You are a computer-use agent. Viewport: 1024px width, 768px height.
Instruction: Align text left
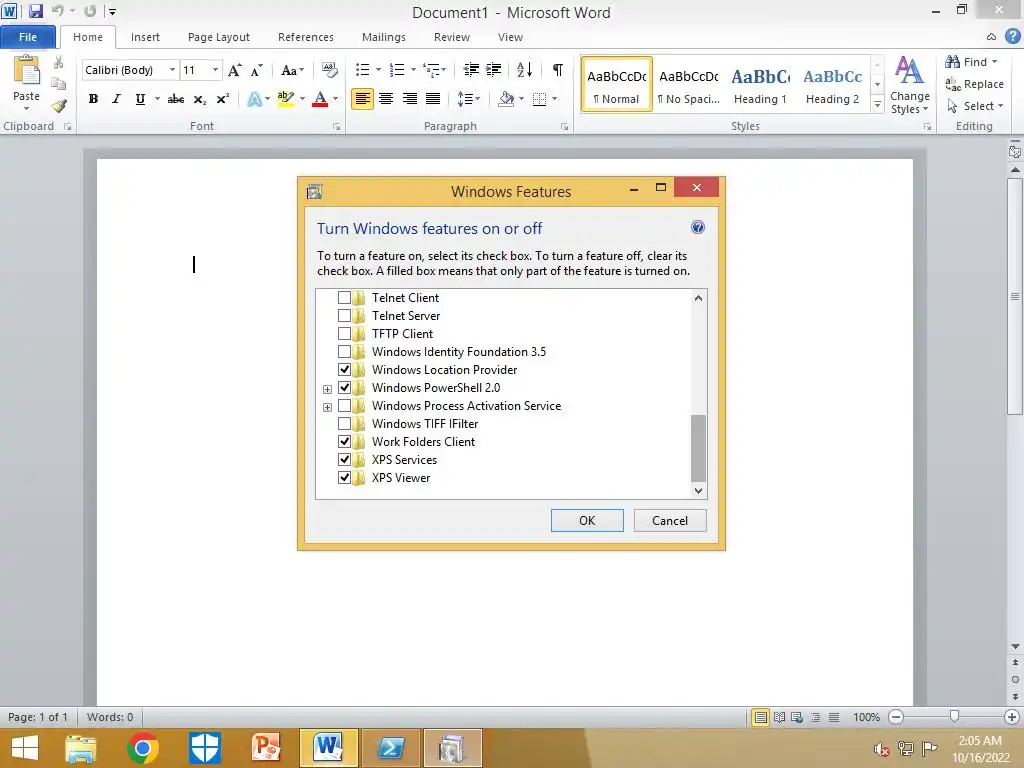point(362,99)
